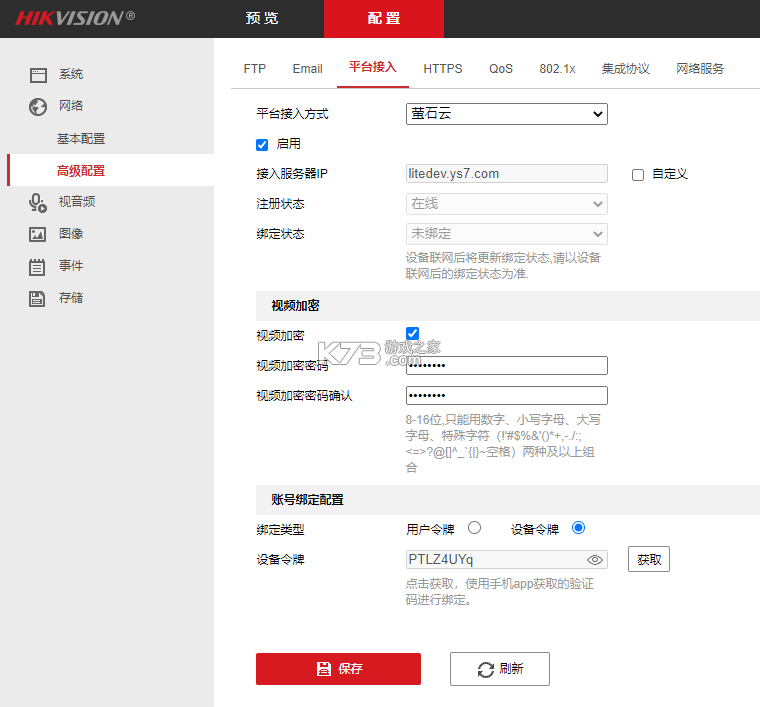The width and height of the screenshot is (760, 707).
Task: Click the network globe icon in the sidebar
Action: pyautogui.click(x=38, y=107)
